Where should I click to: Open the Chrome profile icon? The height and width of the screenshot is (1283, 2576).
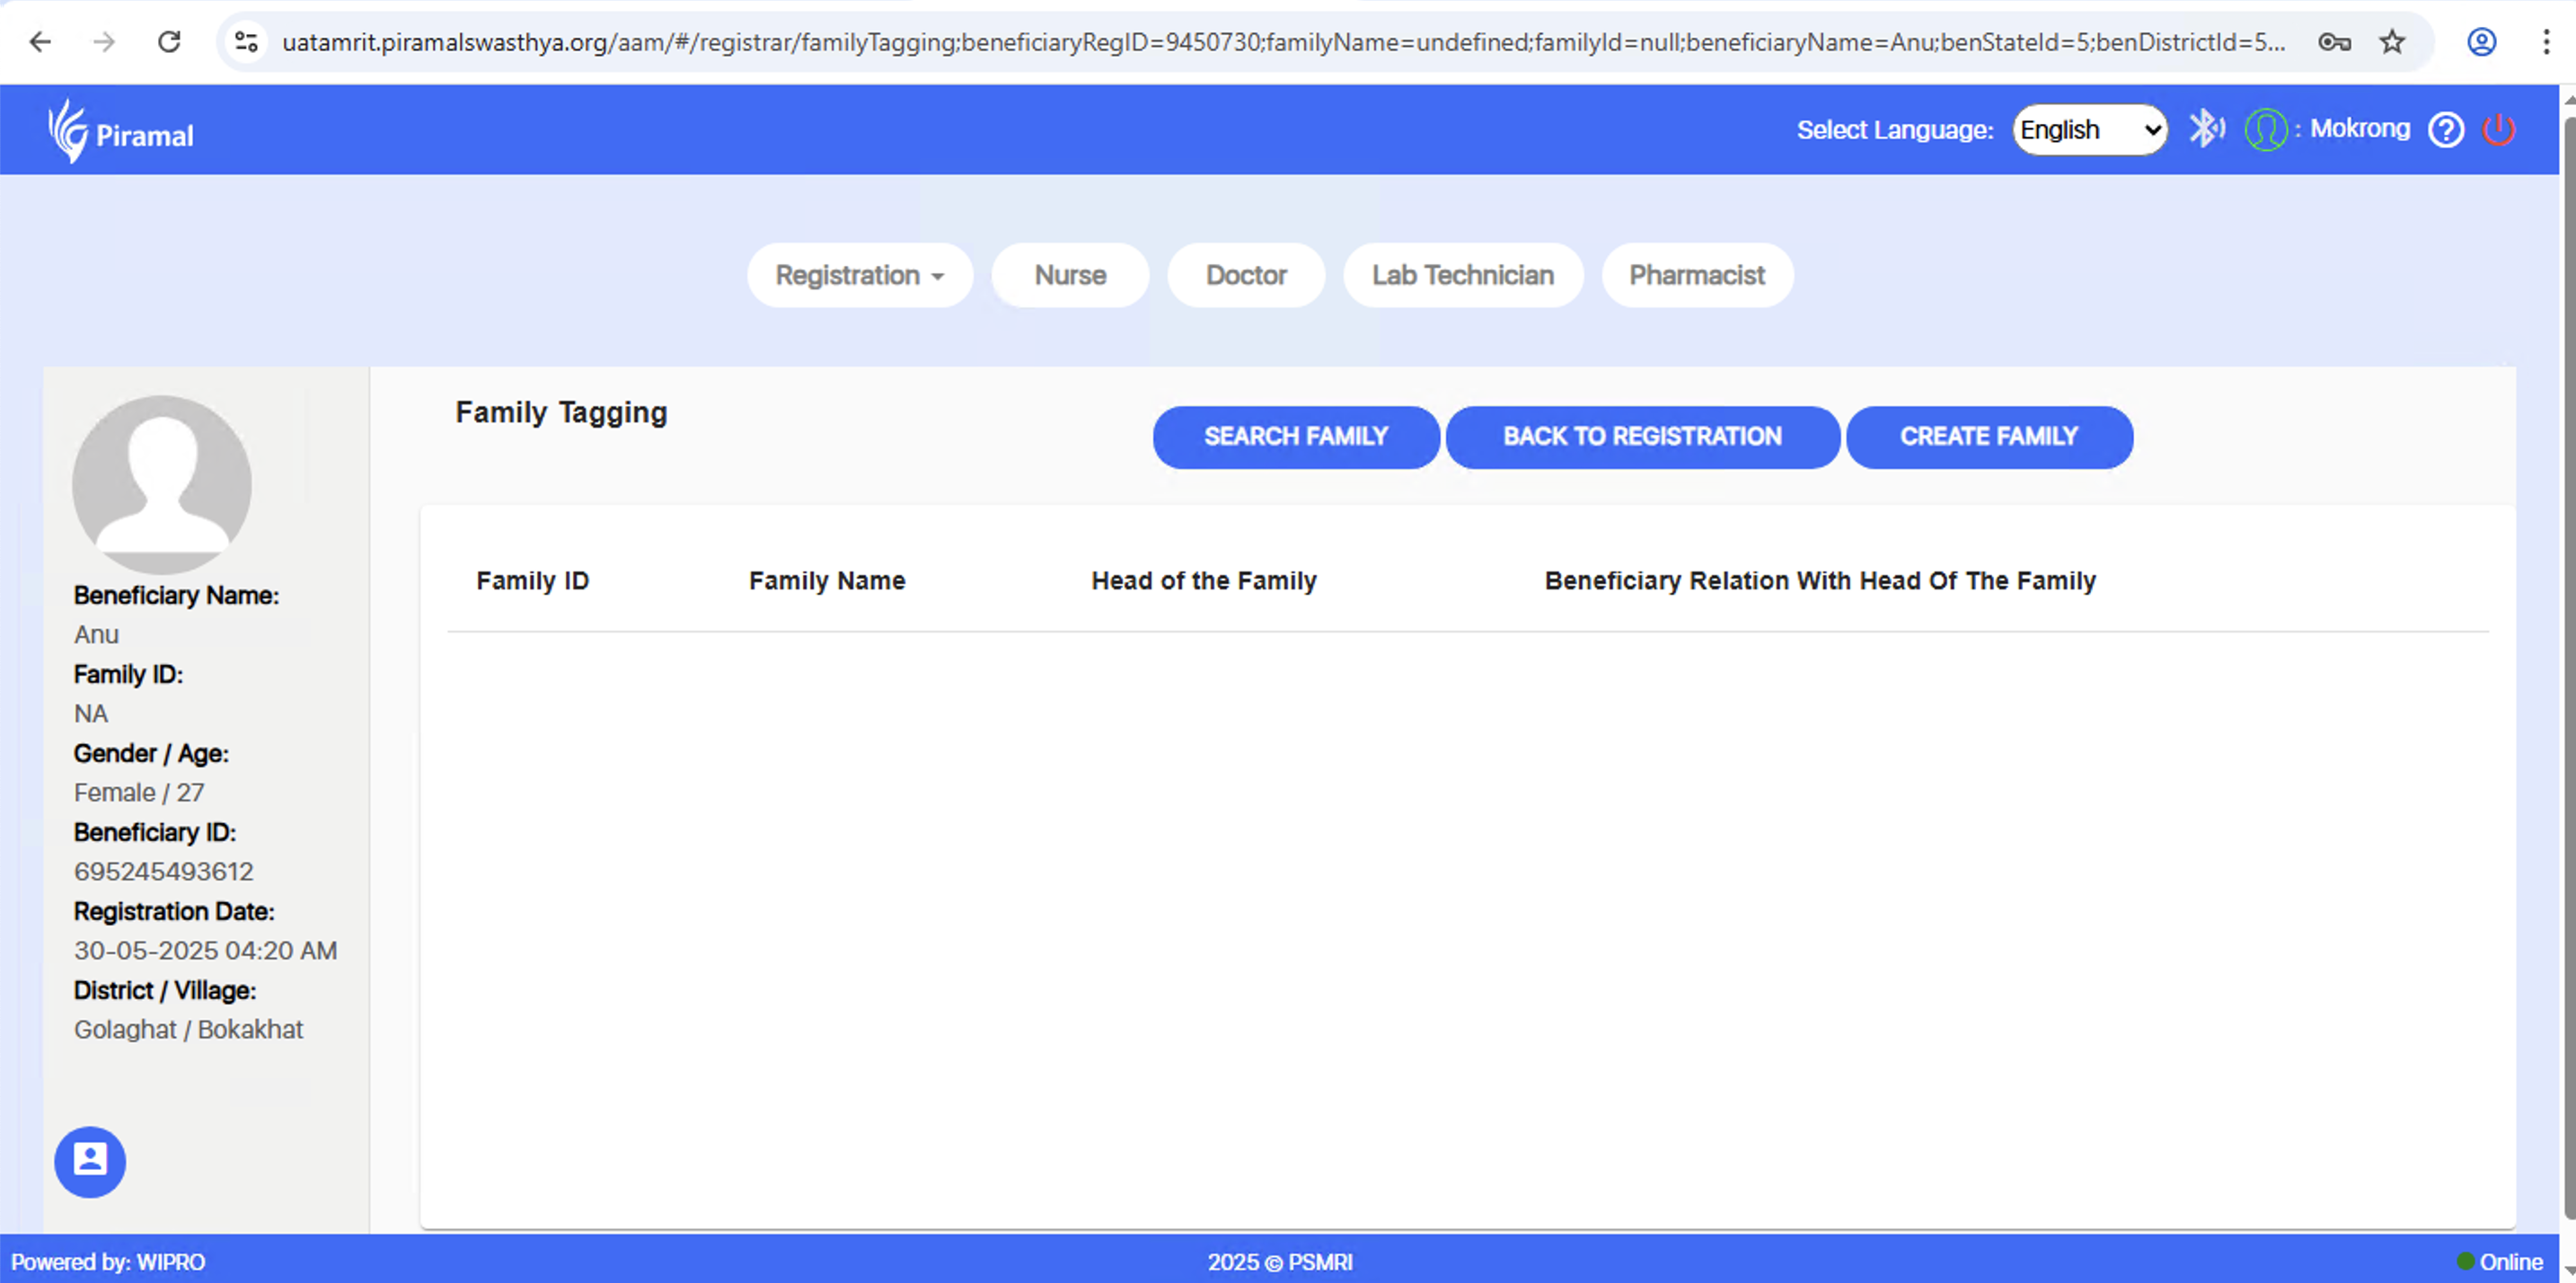[x=2481, y=42]
